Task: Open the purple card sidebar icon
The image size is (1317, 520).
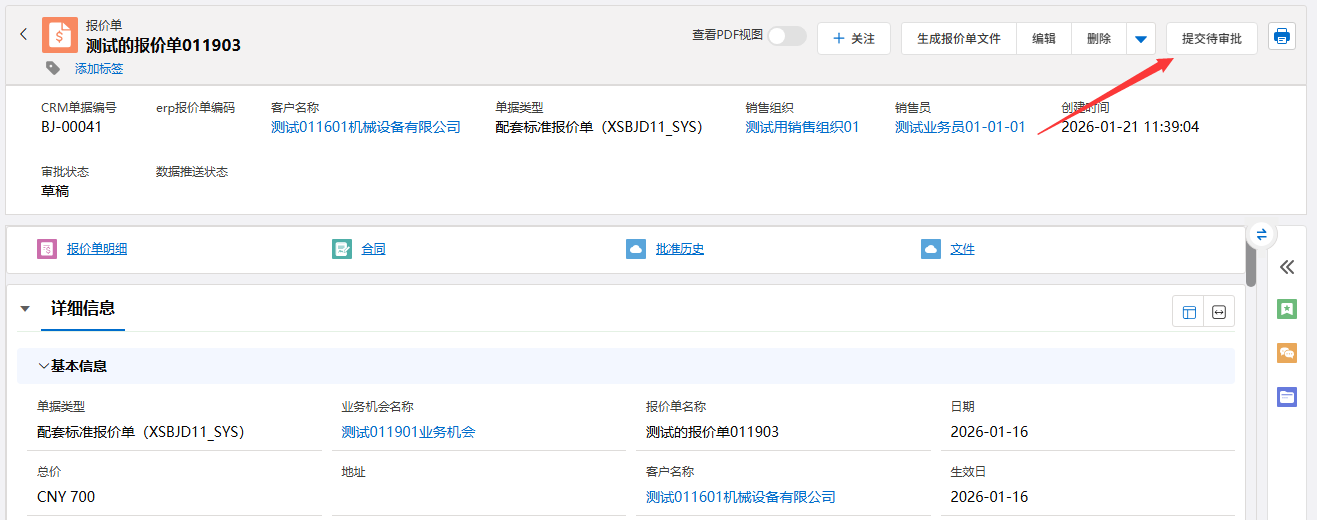Action: pyautogui.click(x=1287, y=397)
